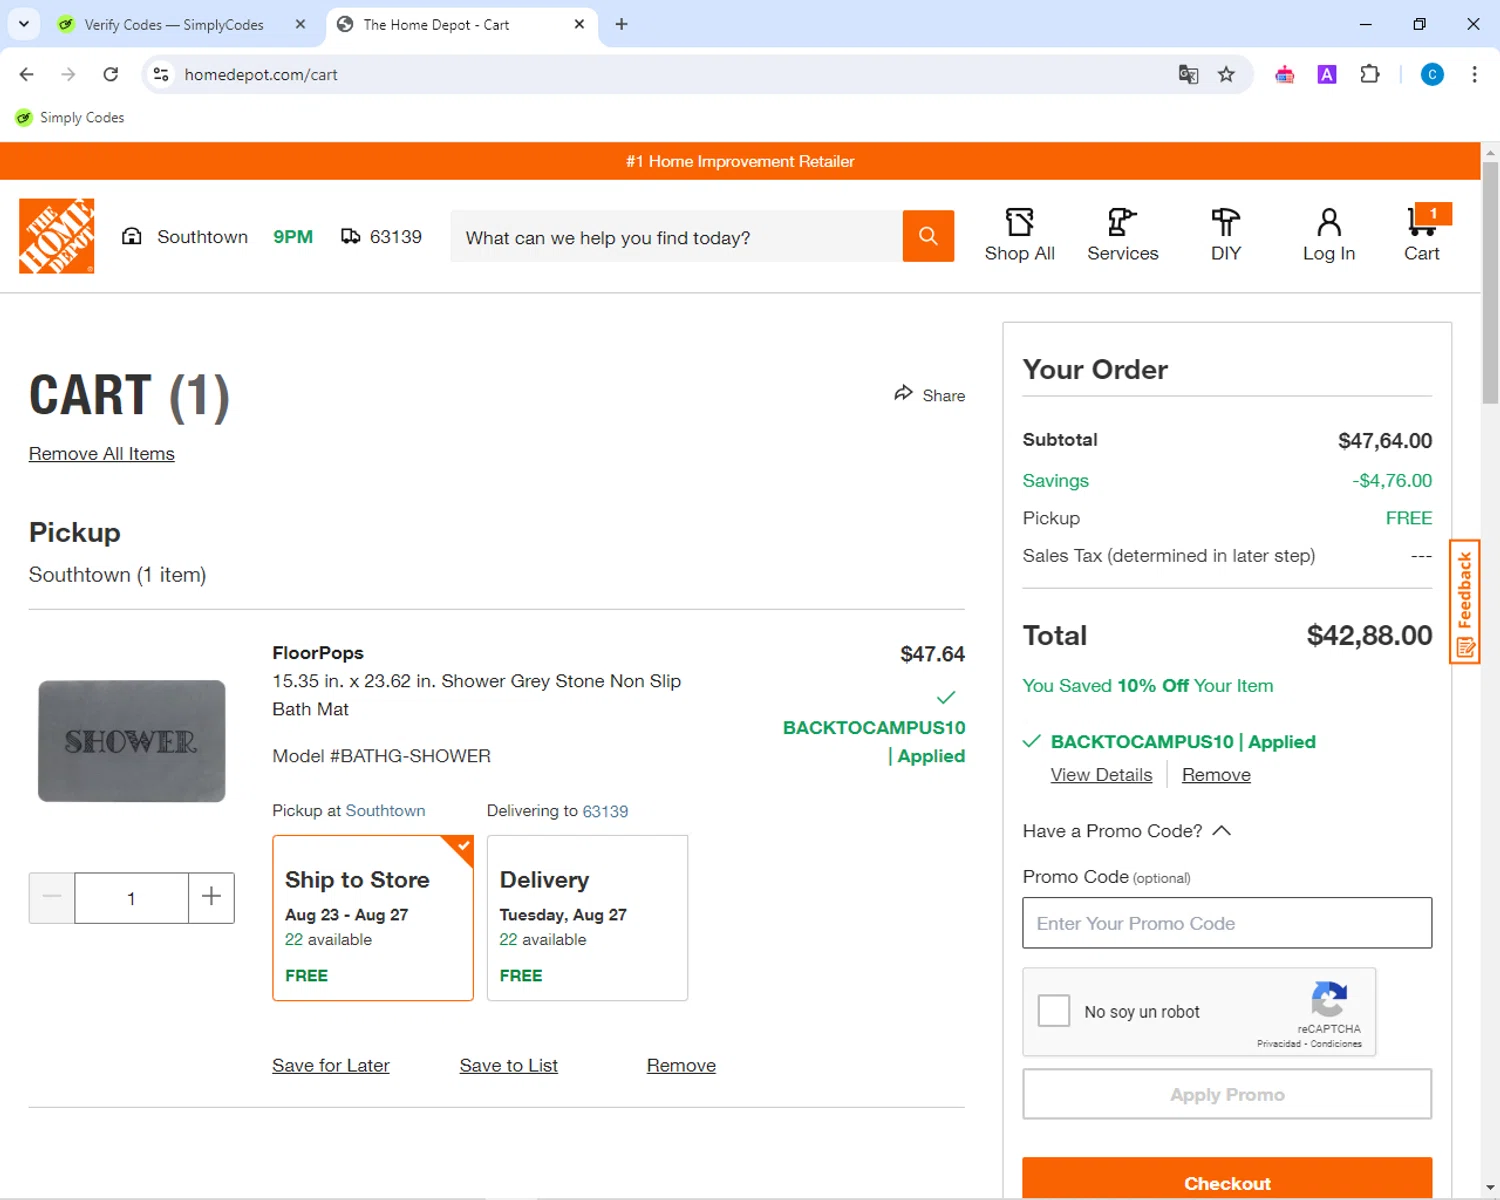Click the reCAPTCHA Privacidad link

point(1279,1044)
